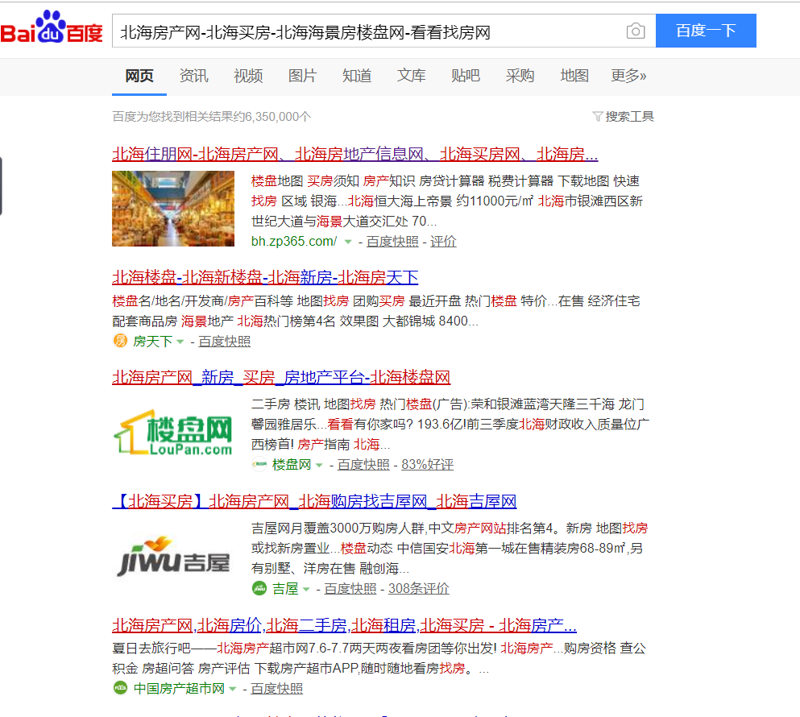Click the jiwu 吉屋 logo thumbnail
The width and height of the screenshot is (800, 717).
173,557
